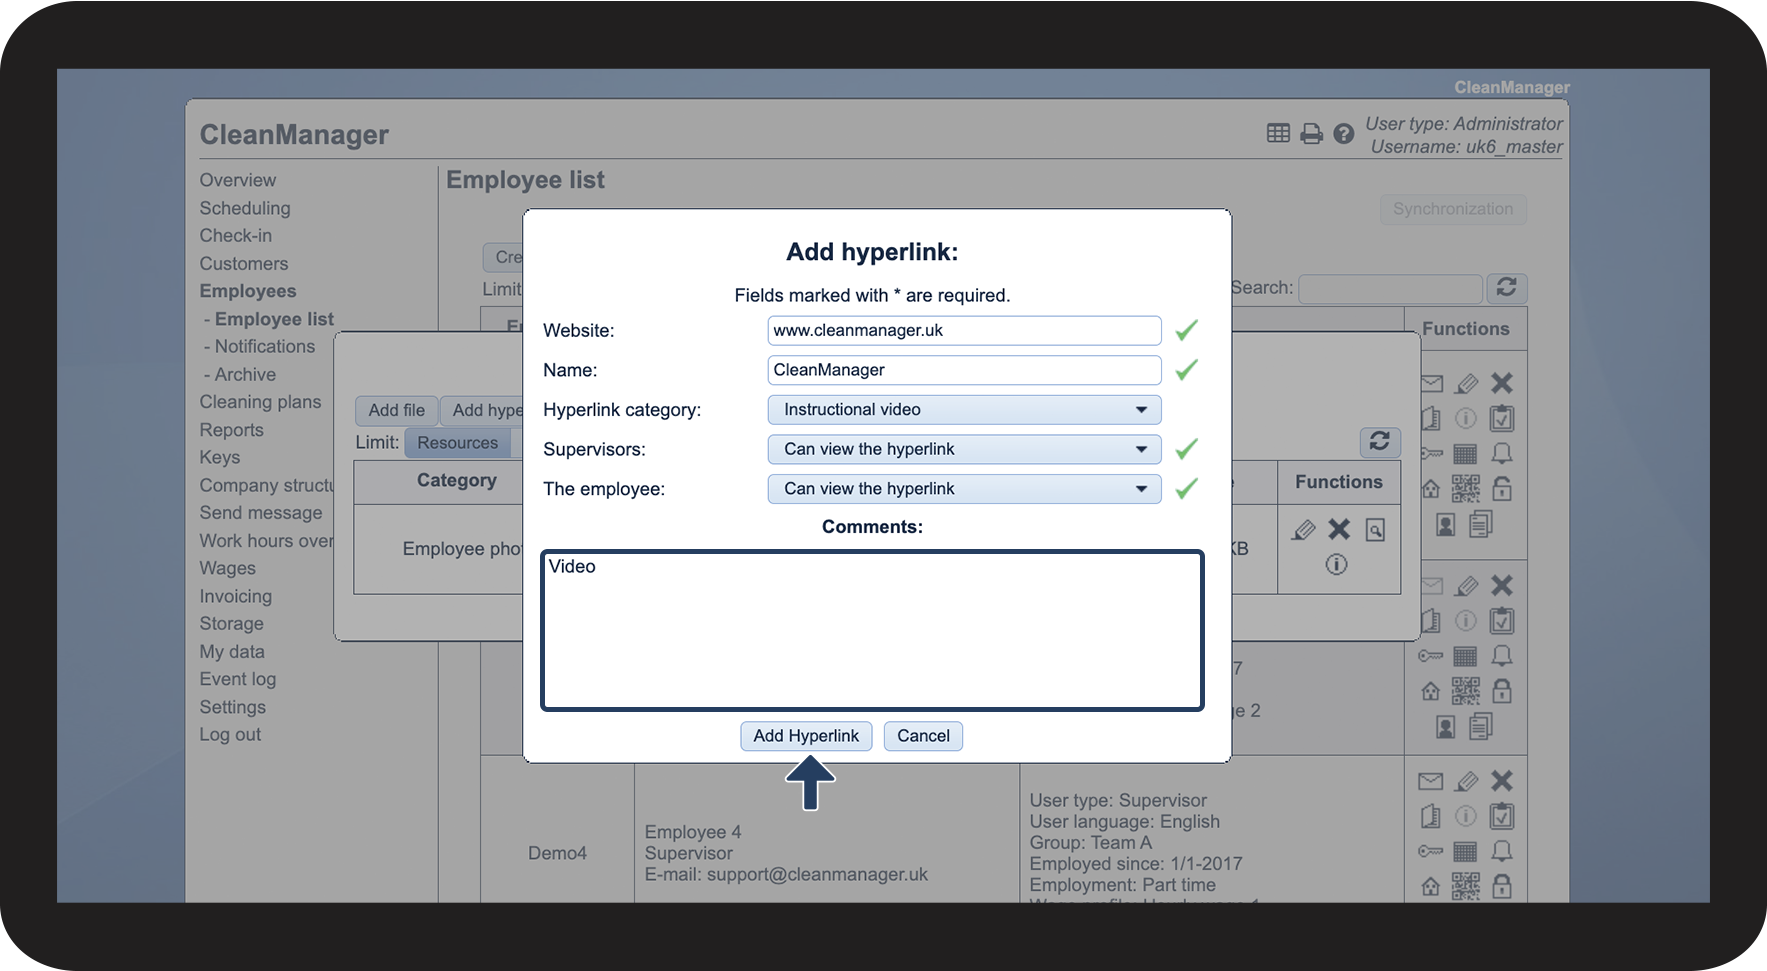Click the bell icon in the top employee row
Image resolution: width=1767 pixels, height=971 pixels.
tap(1502, 454)
